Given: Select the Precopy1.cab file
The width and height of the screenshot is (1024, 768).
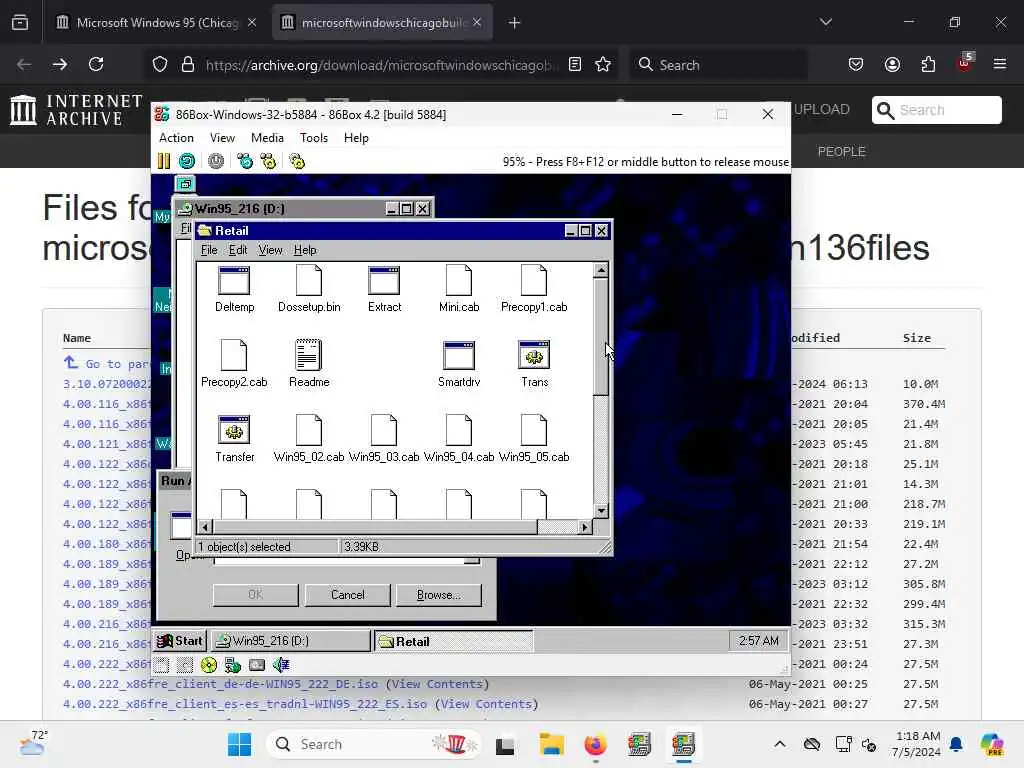Looking at the screenshot, I should [534, 289].
